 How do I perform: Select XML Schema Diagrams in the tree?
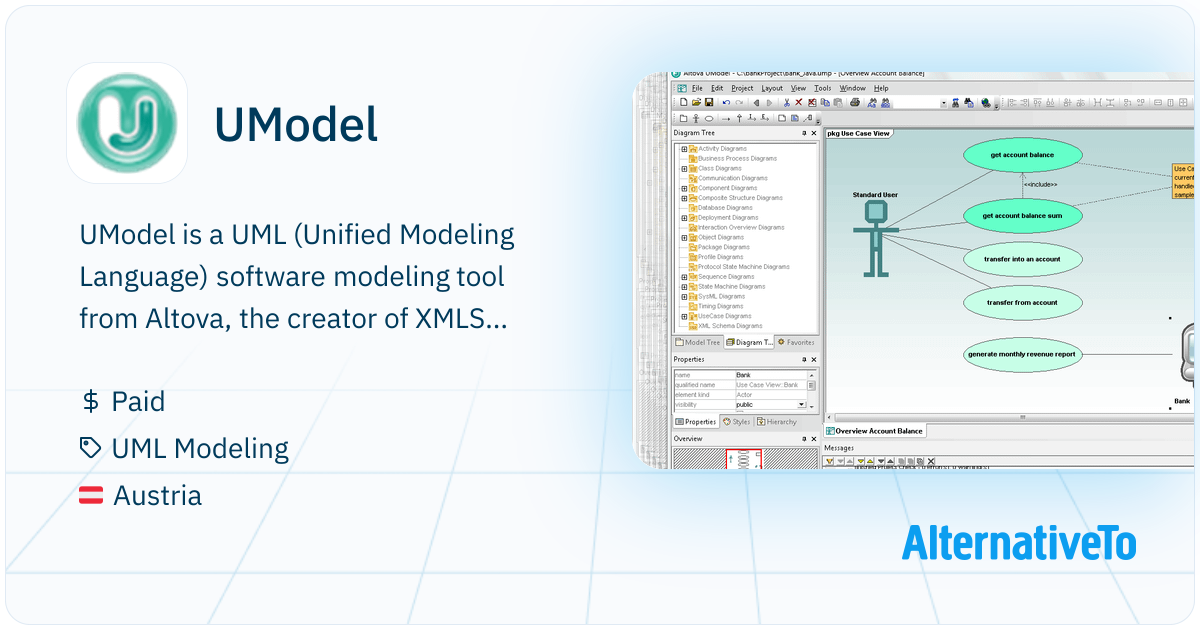[x=730, y=326]
